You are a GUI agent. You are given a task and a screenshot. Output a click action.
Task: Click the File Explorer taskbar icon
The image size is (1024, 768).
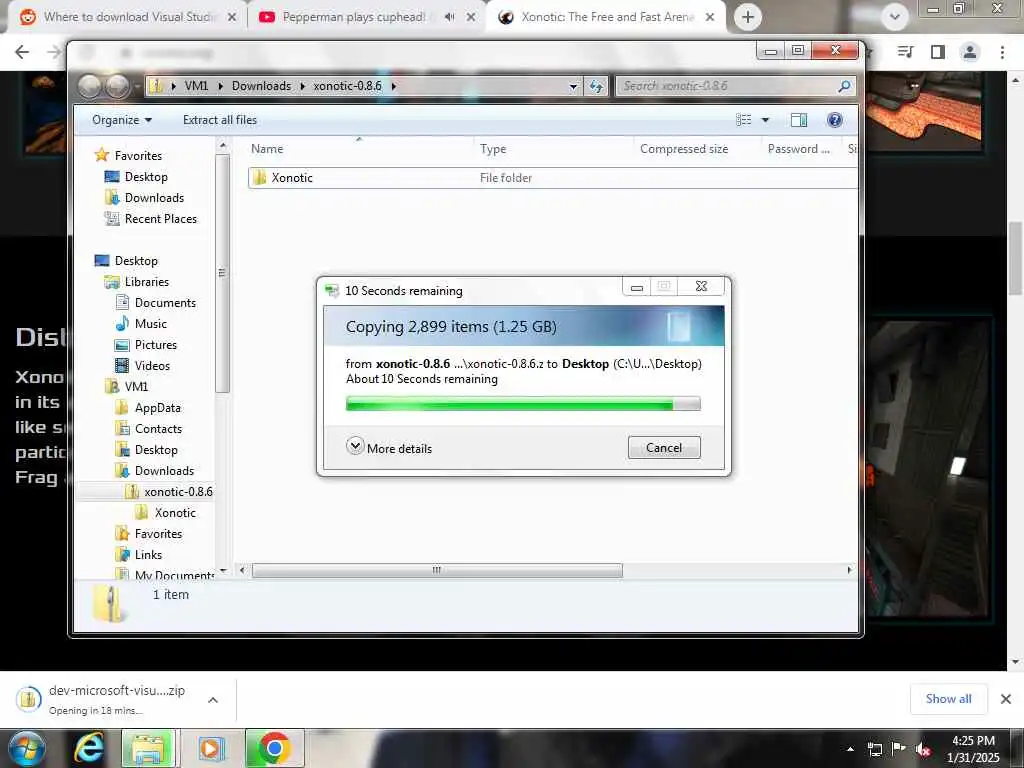tap(149, 748)
